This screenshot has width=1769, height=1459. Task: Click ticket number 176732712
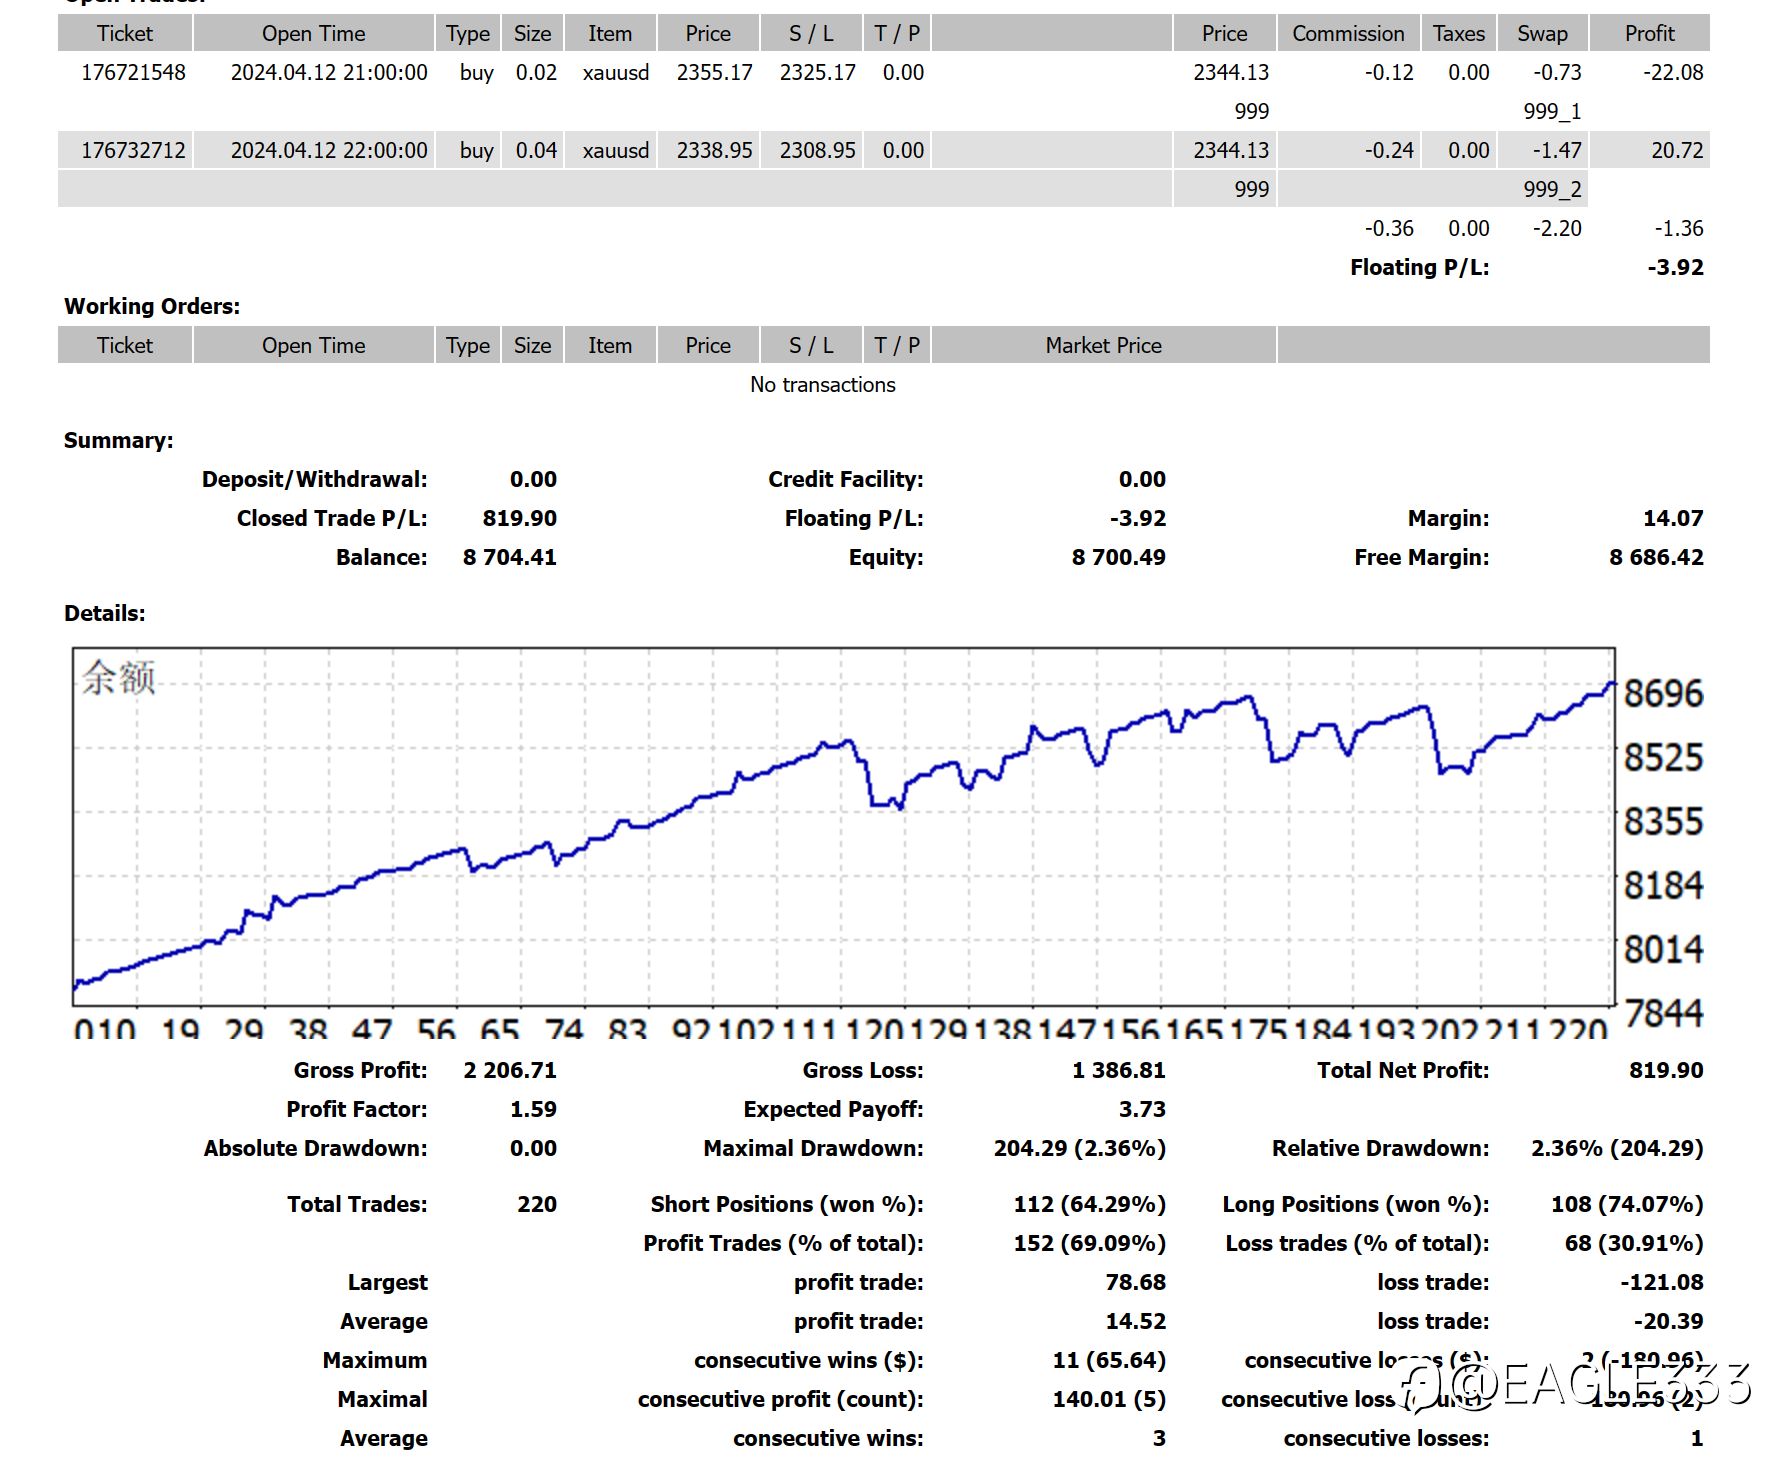tap(133, 151)
